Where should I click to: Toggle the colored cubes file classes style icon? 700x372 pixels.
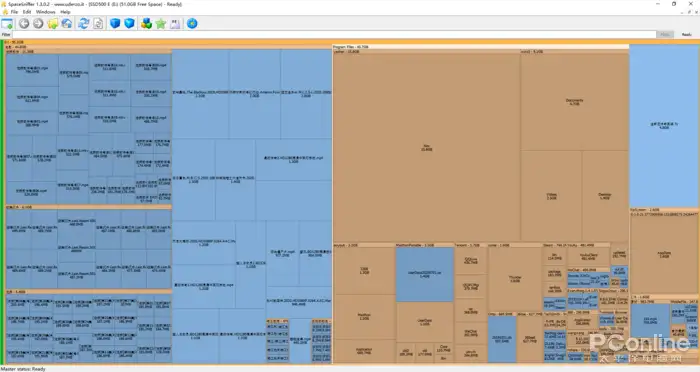[146, 24]
